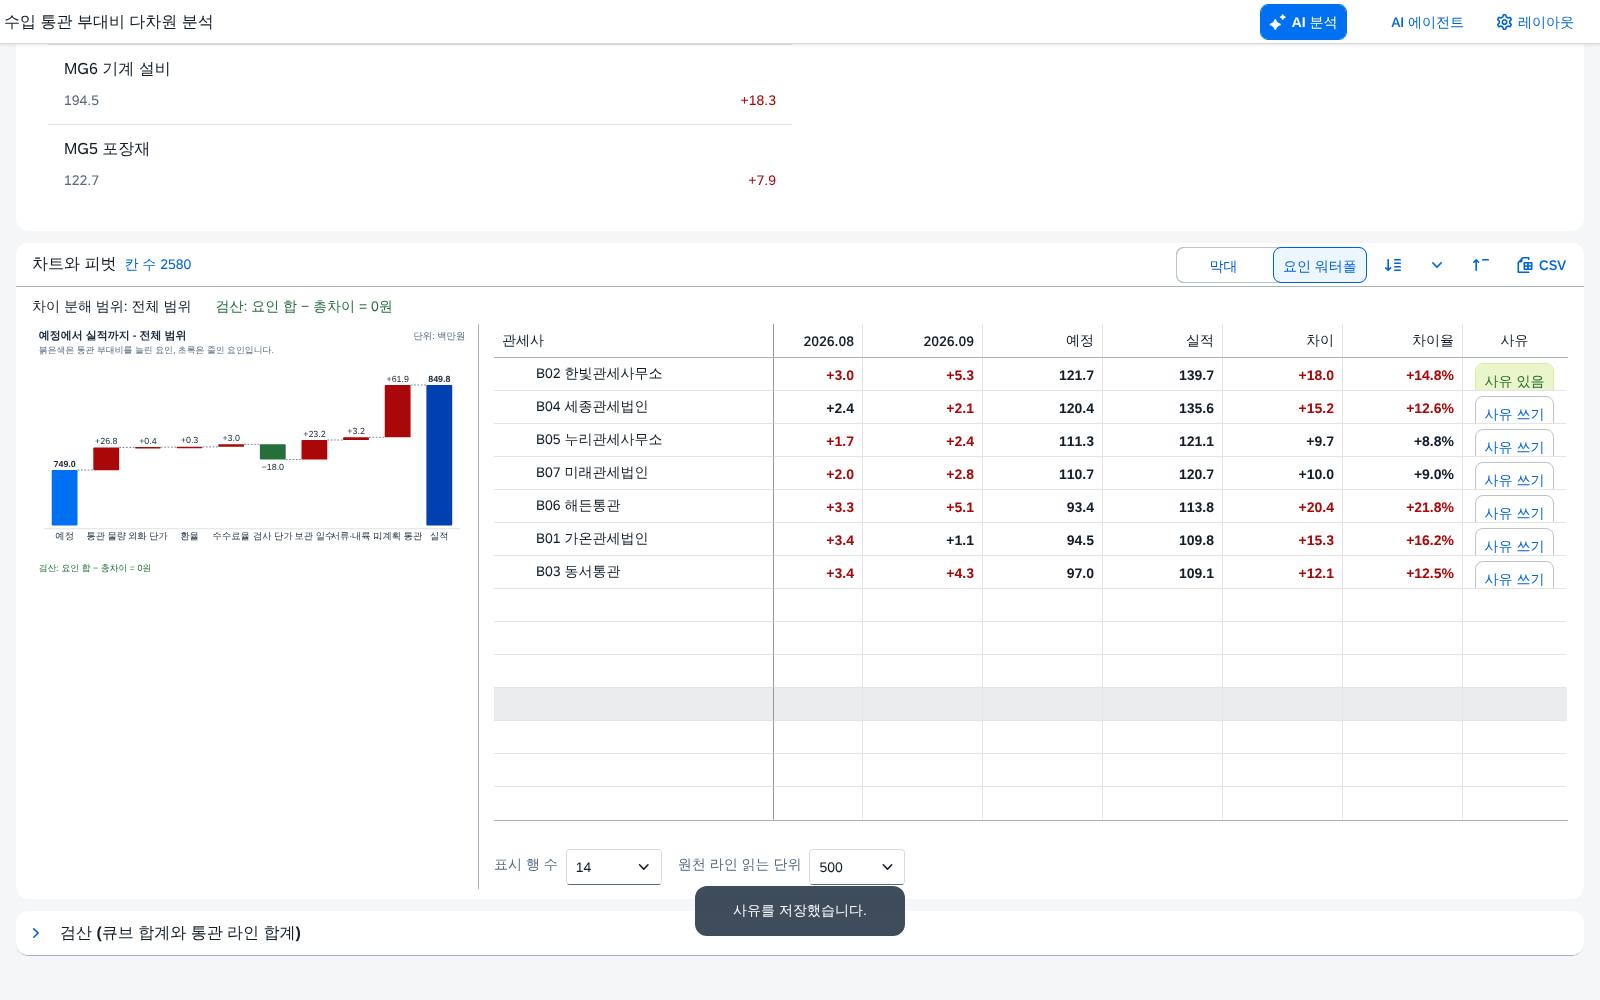
Task: Click the blue 실적 849.8 waterfall bar
Action: click(439, 455)
